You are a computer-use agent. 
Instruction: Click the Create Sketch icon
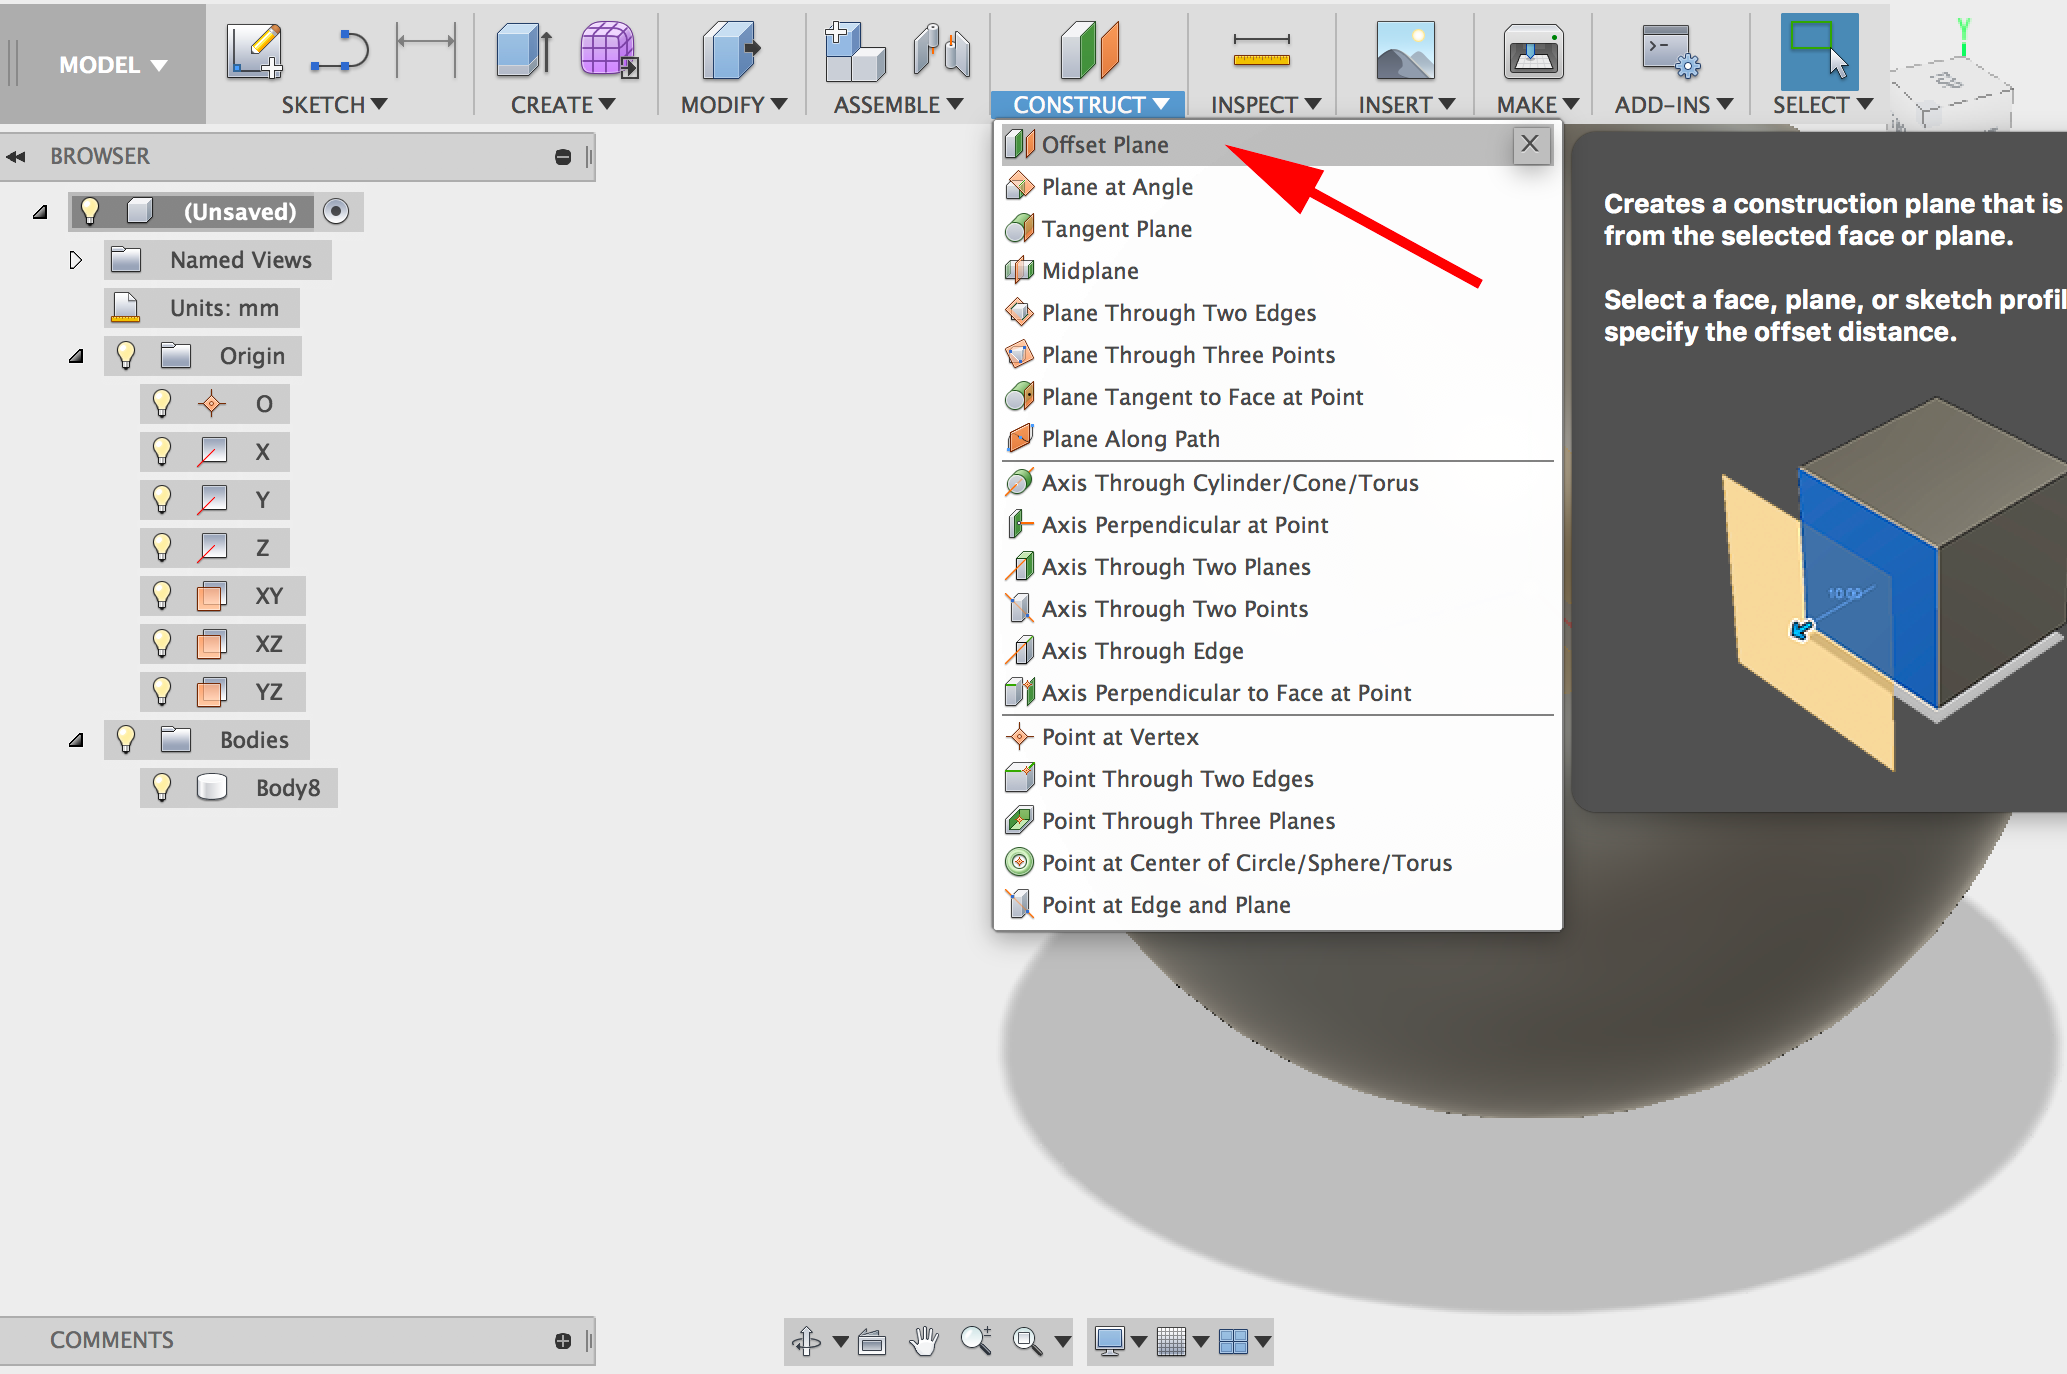click(254, 51)
